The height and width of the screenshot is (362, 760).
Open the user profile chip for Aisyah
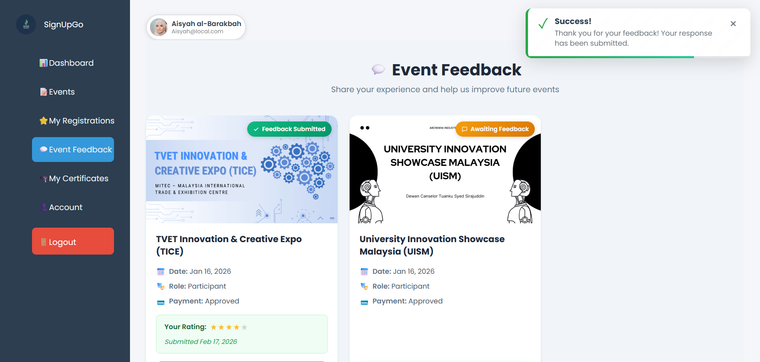pyautogui.click(x=196, y=27)
